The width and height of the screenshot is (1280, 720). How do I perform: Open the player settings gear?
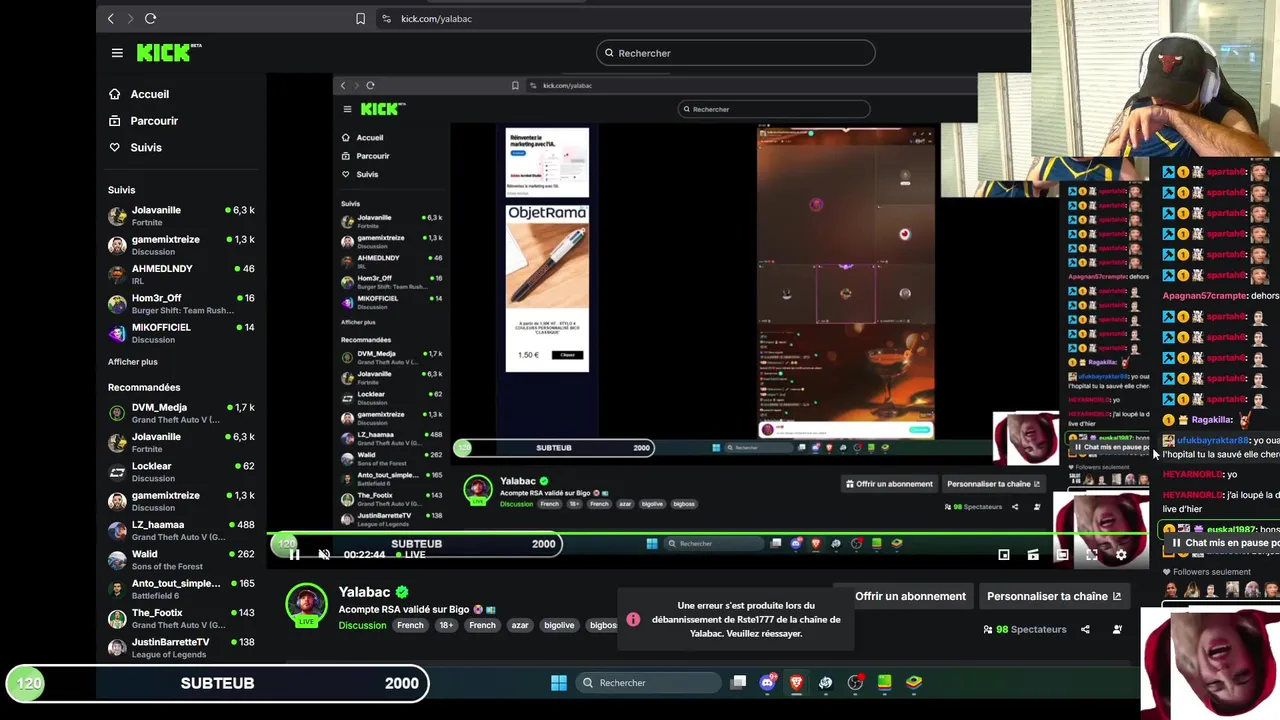[1121, 555]
